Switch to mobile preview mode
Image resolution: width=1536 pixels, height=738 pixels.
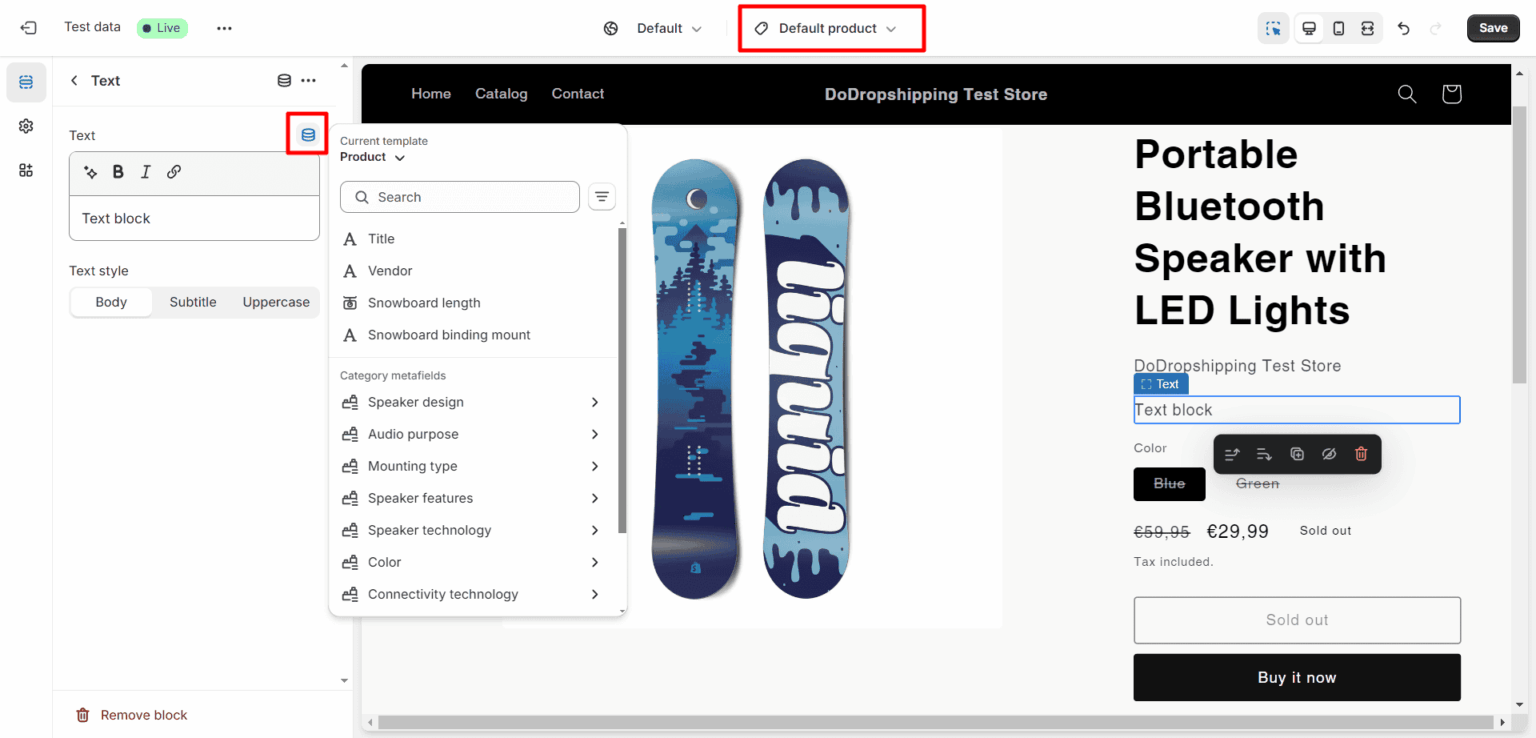coord(1338,28)
